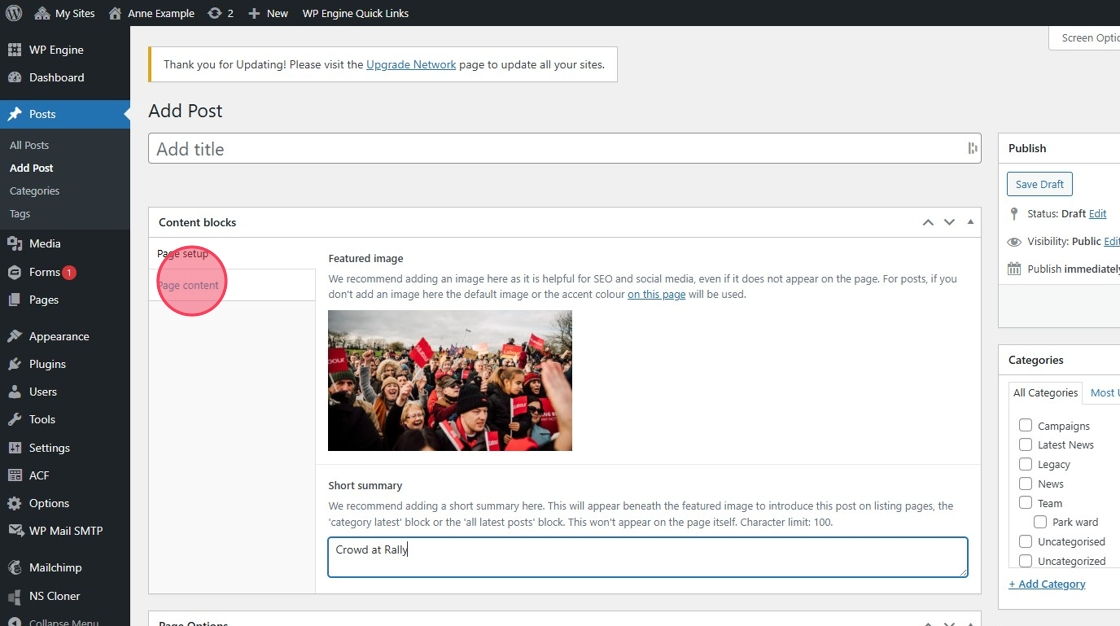Viewport: 1120px width, 626px height.
Task: Click the WP Mail SMTP envelope icon
Action: point(16,531)
